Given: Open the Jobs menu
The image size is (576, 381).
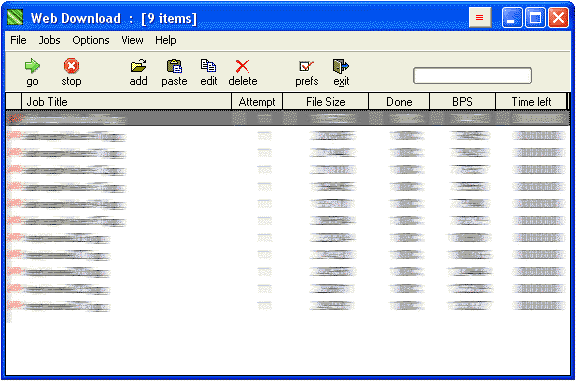Looking at the screenshot, I should pyautogui.click(x=49, y=40).
